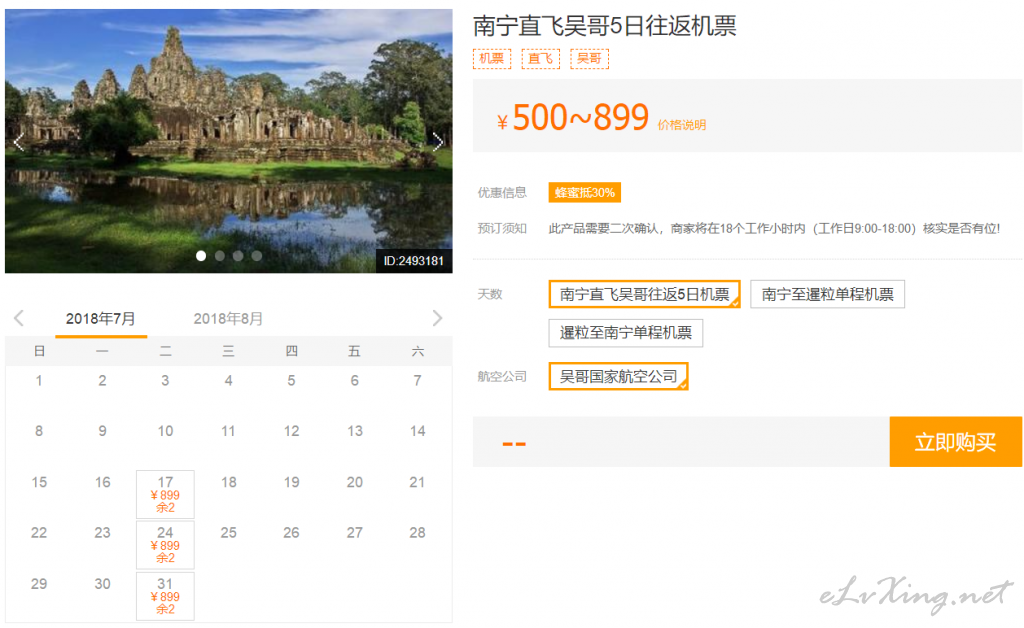The height and width of the screenshot is (628, 1024).
Task: Select 吴哥国家航空公司 airline option
Action: (618, 377)
